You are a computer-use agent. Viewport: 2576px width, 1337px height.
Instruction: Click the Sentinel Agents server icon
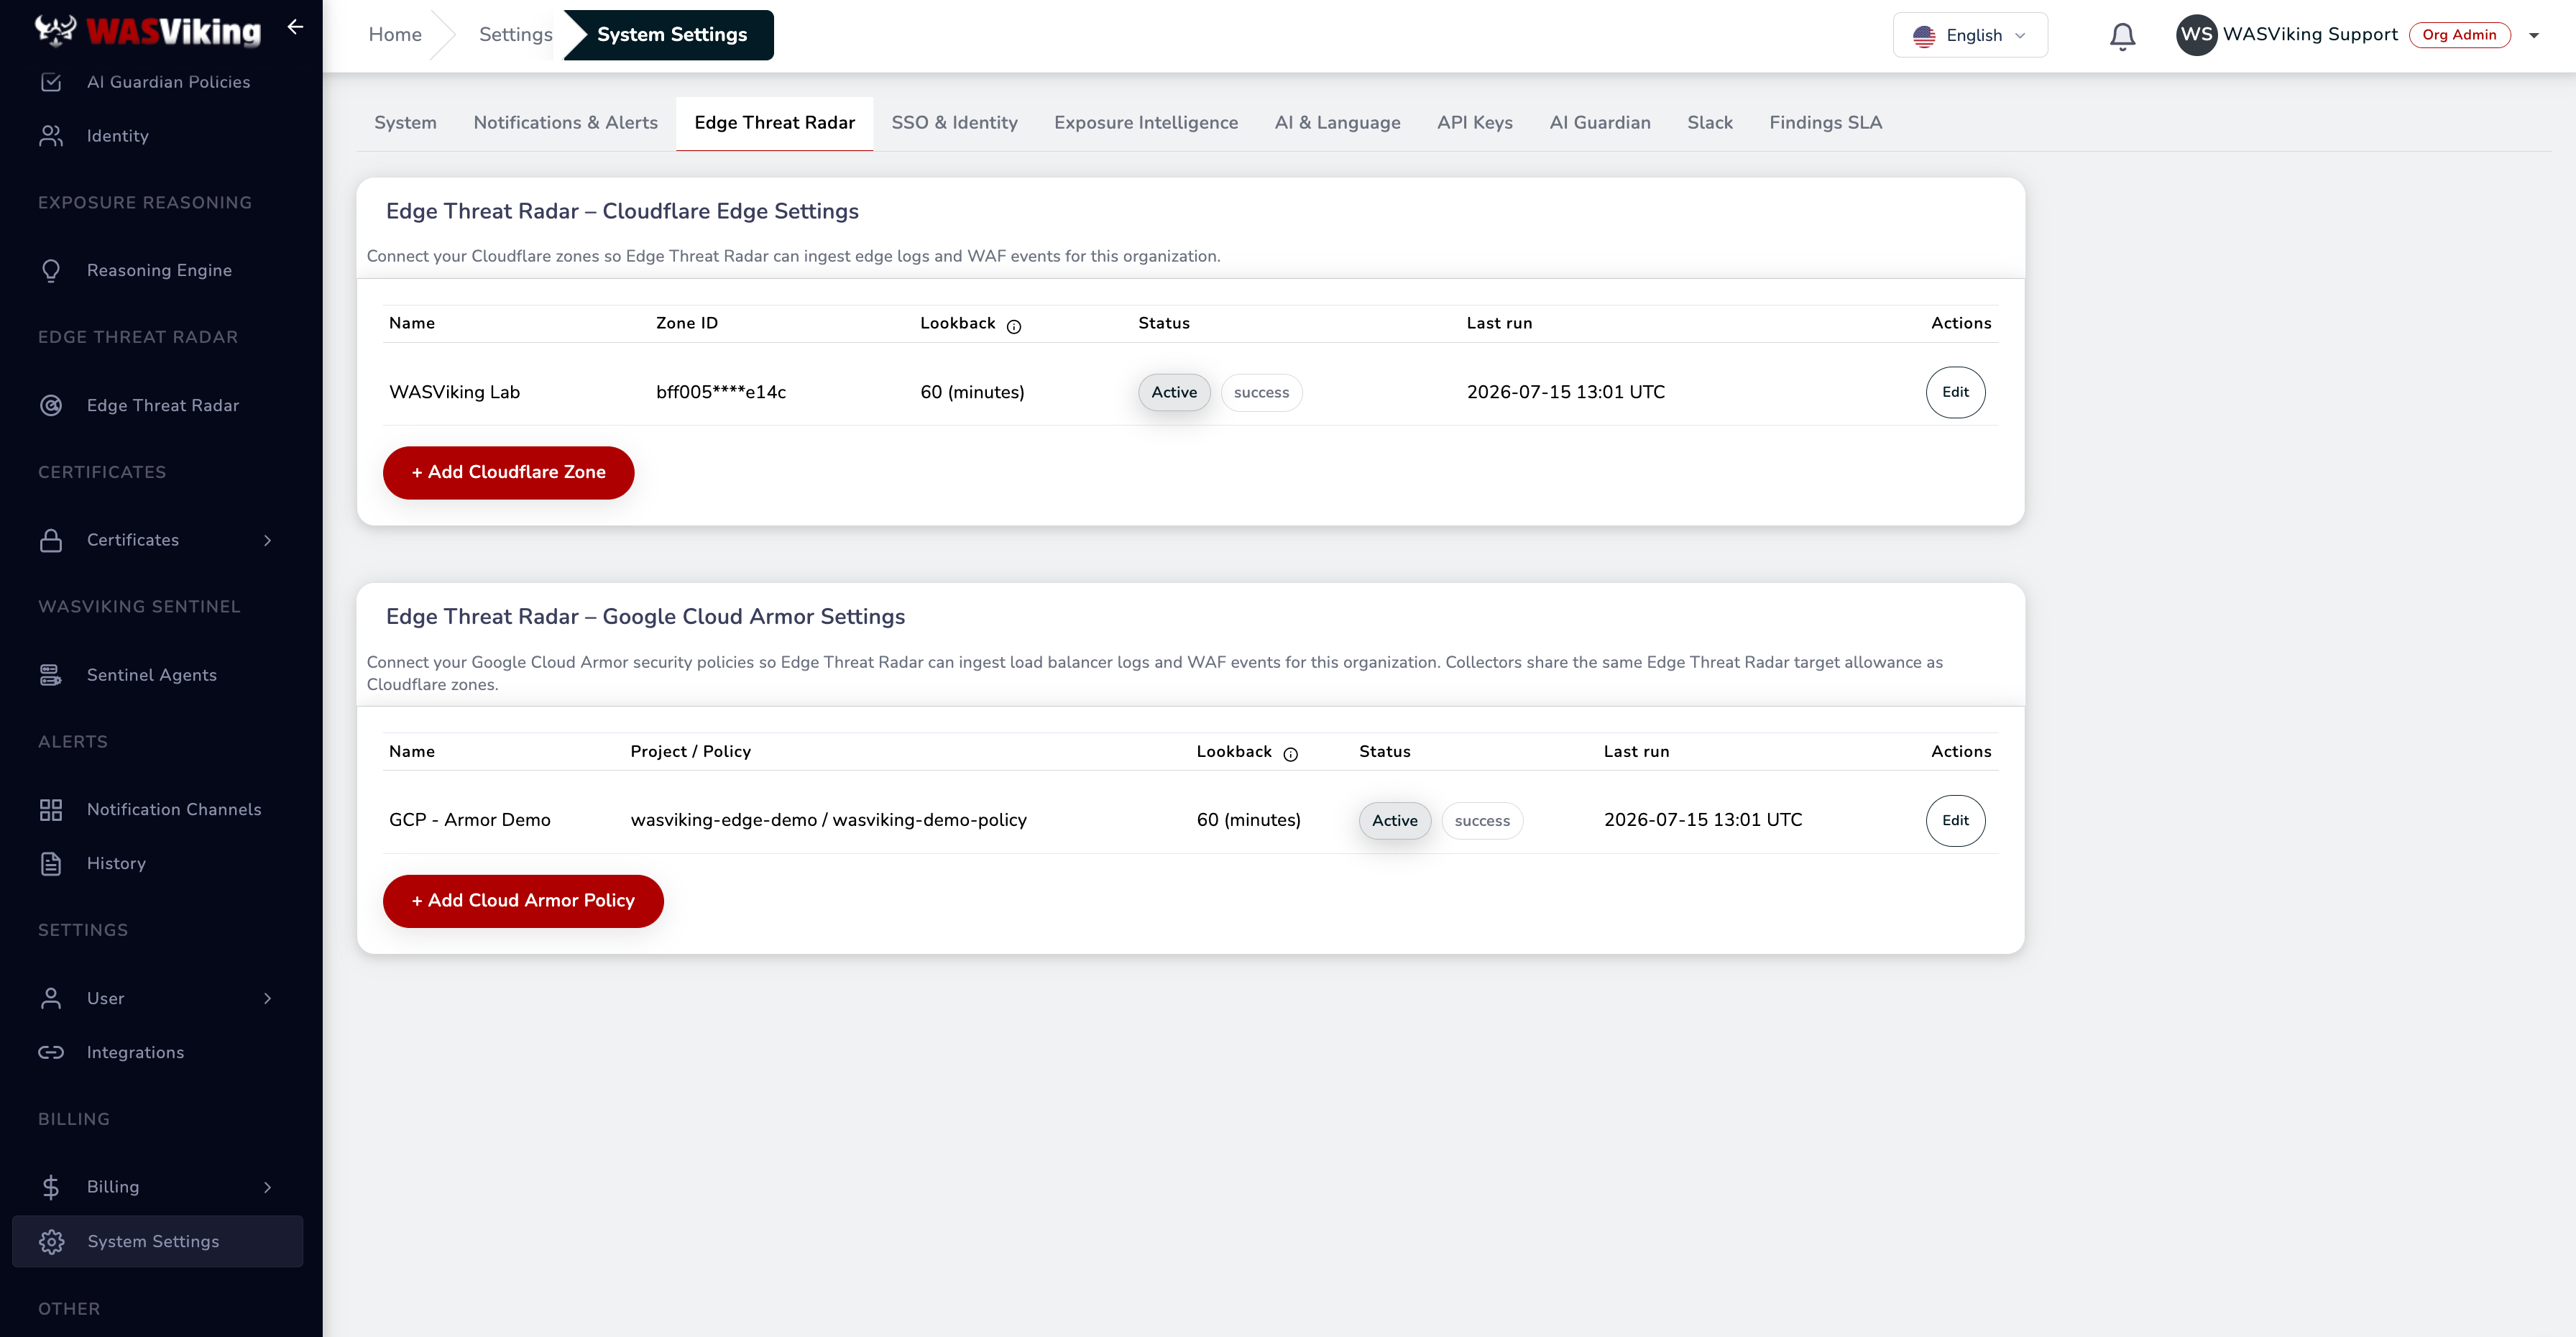[x=51, y=675]
